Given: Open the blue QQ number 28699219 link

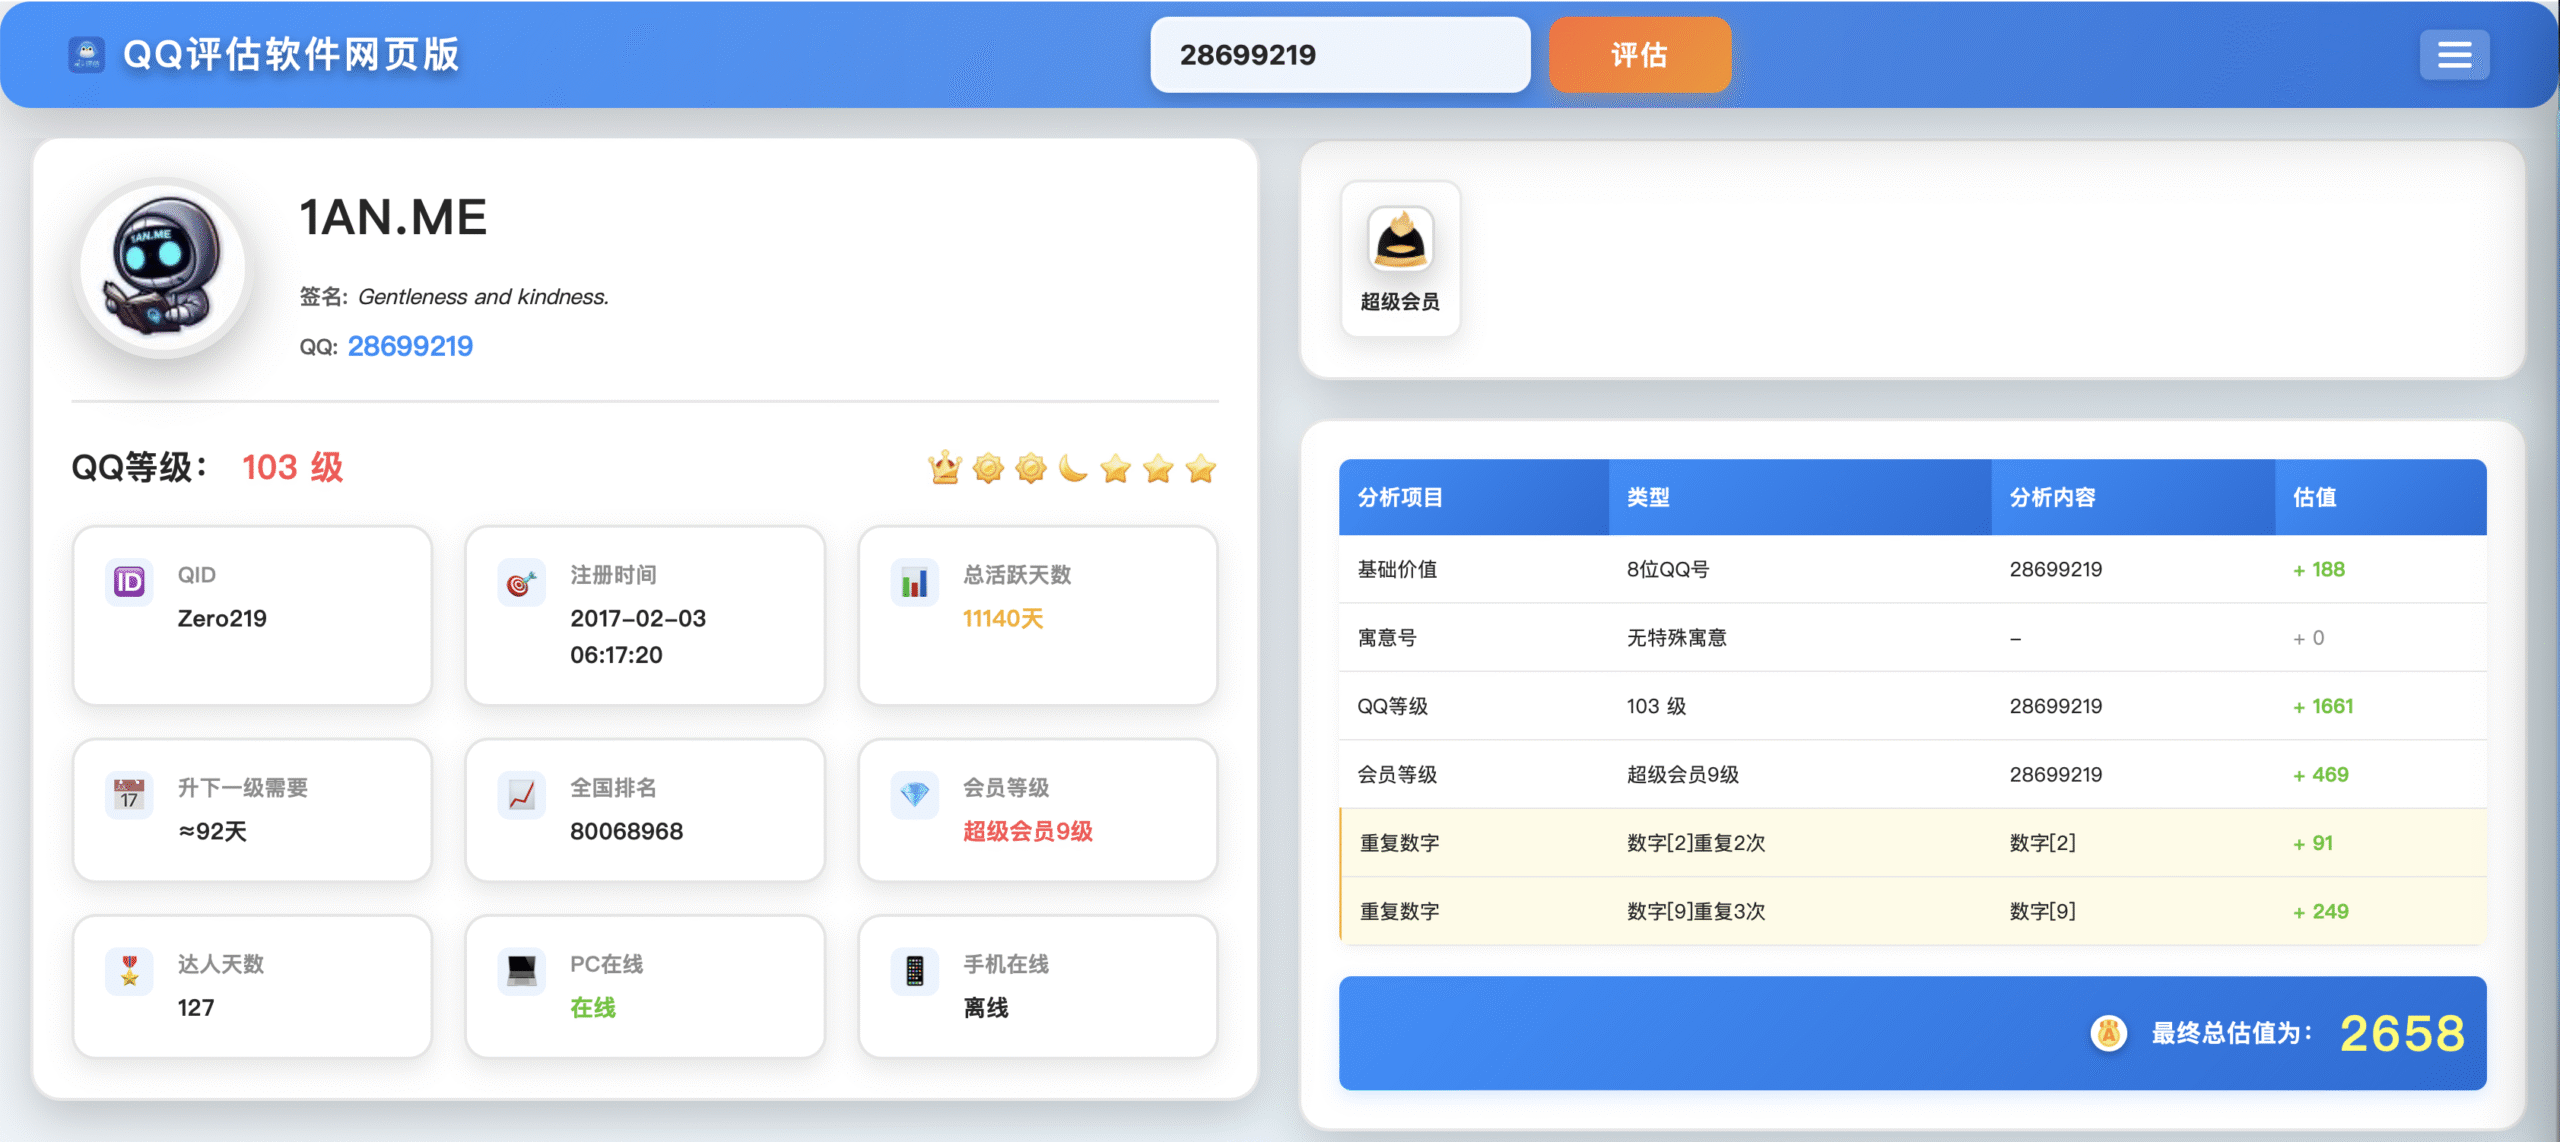Looking at the screenshot, I should pyautogui.click(x=410, y=346).
